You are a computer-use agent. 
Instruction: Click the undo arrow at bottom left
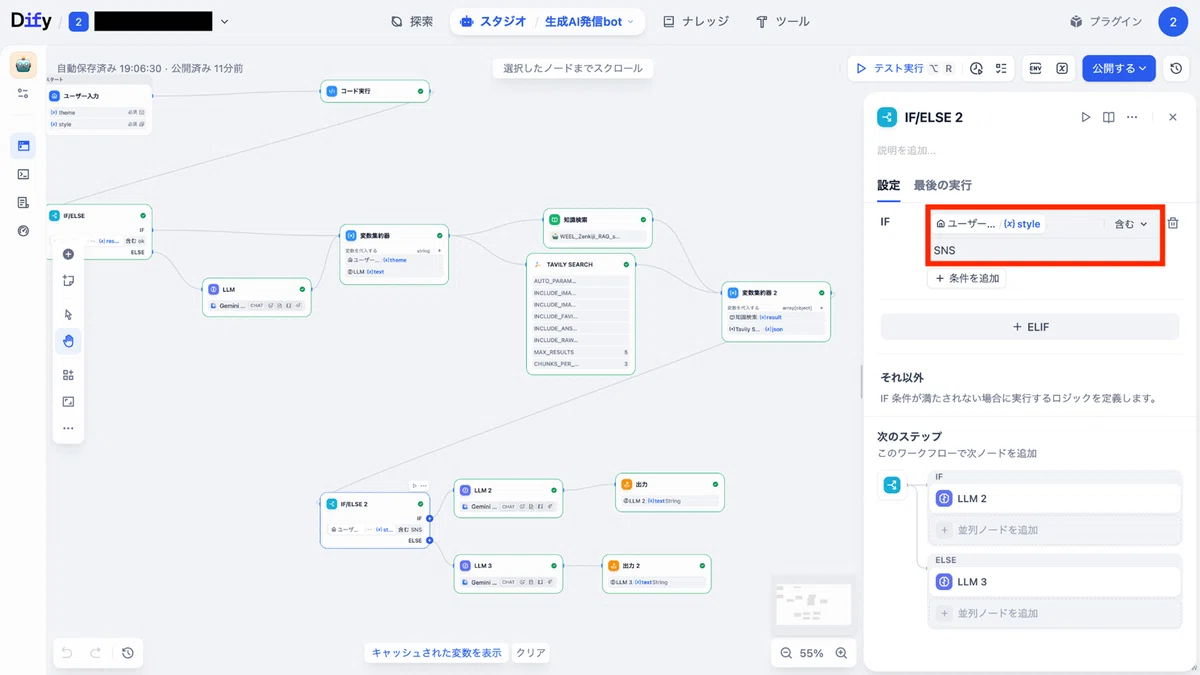coord(68,653)
